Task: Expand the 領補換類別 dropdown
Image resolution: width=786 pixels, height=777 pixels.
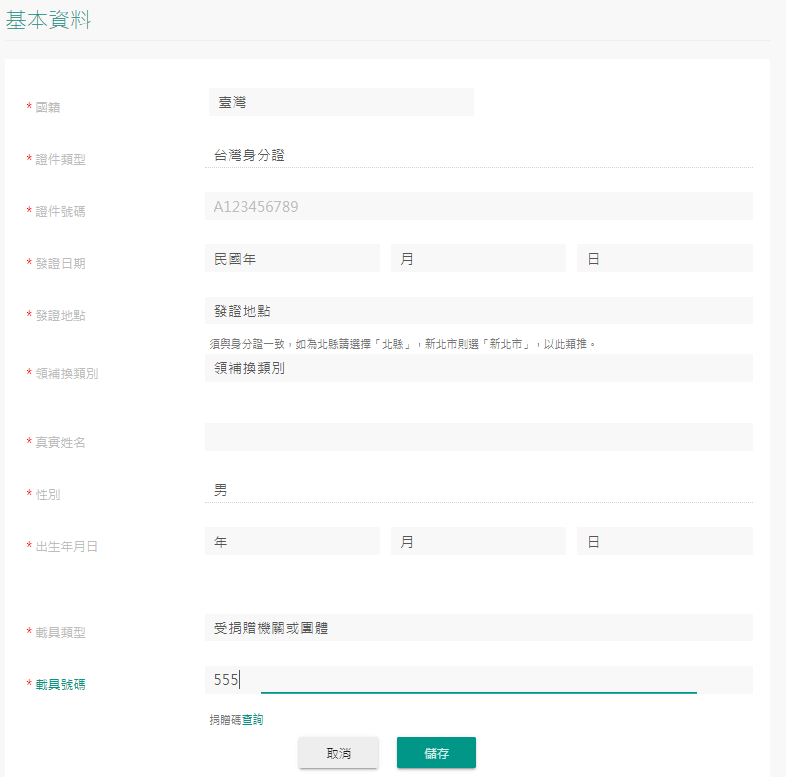Action: pos(478,368)
